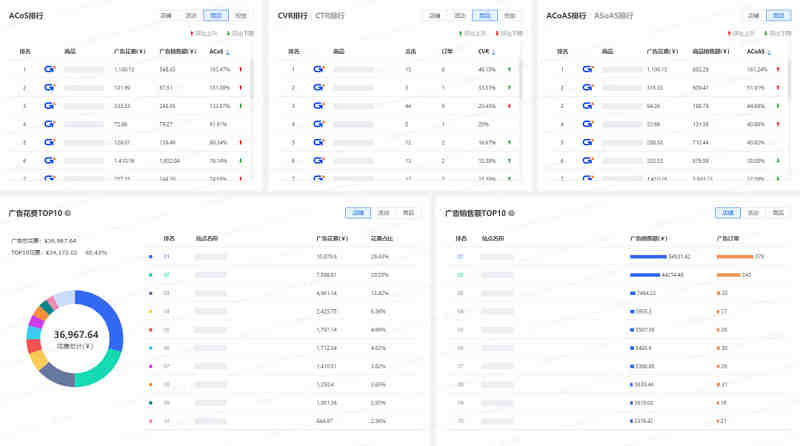800x446 pixels.
Task: Click the ACoS column sort icon
Action: (x=227, y=52)
